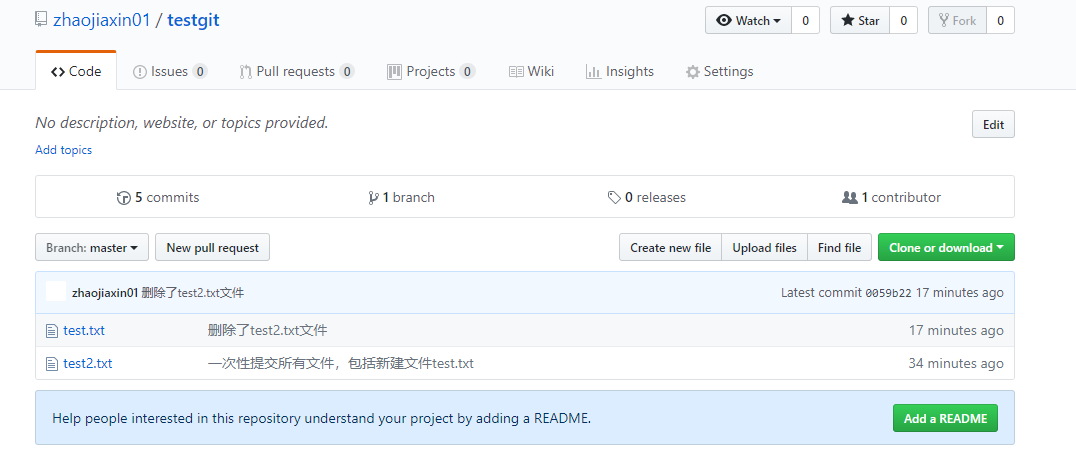Click the Add topics link
The image size is (1076, 472).
tap(64, 150)
